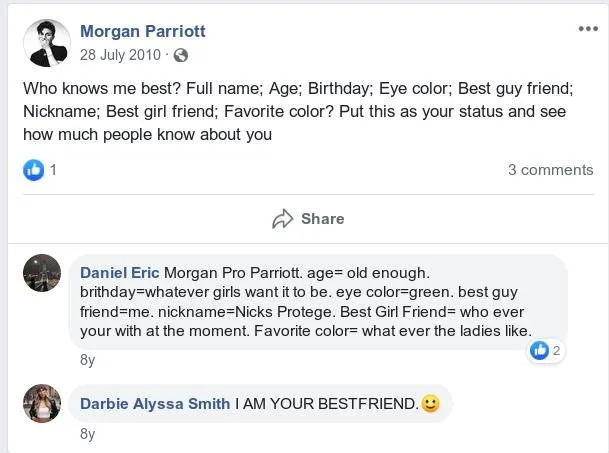Viewport: 609px width, 453px height.
Task: Show the reaction count beside the like icon
Action: (53, 170)
